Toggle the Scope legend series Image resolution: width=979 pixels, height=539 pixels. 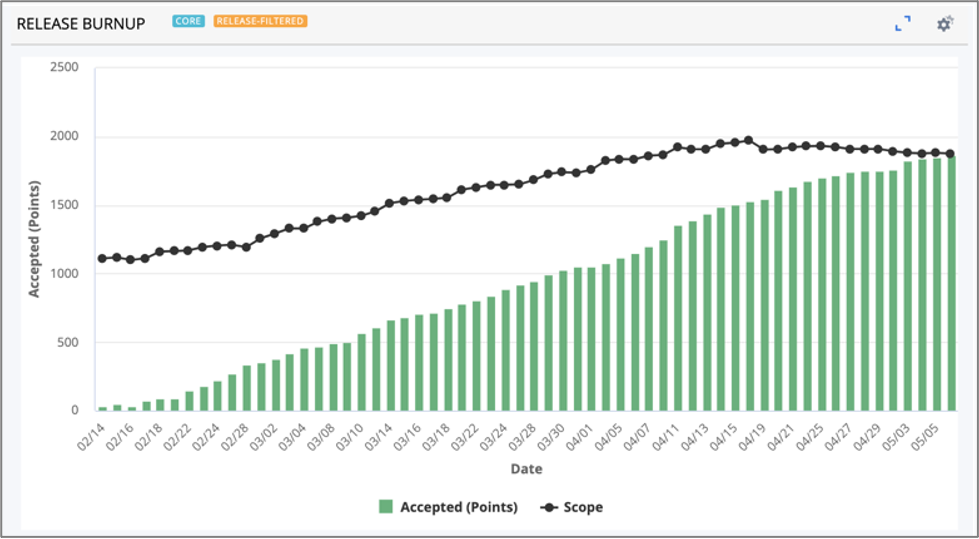pos(582,507)
